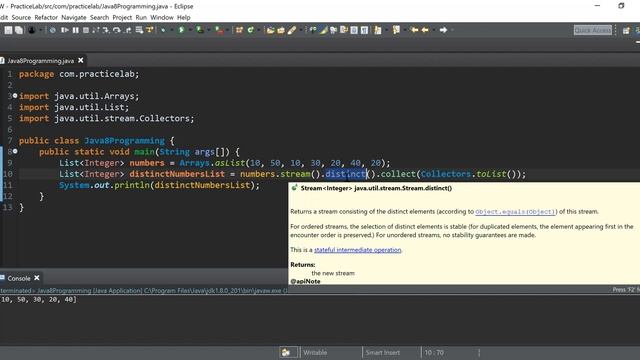Click the Step Return icon

click(x=128, y=30)
